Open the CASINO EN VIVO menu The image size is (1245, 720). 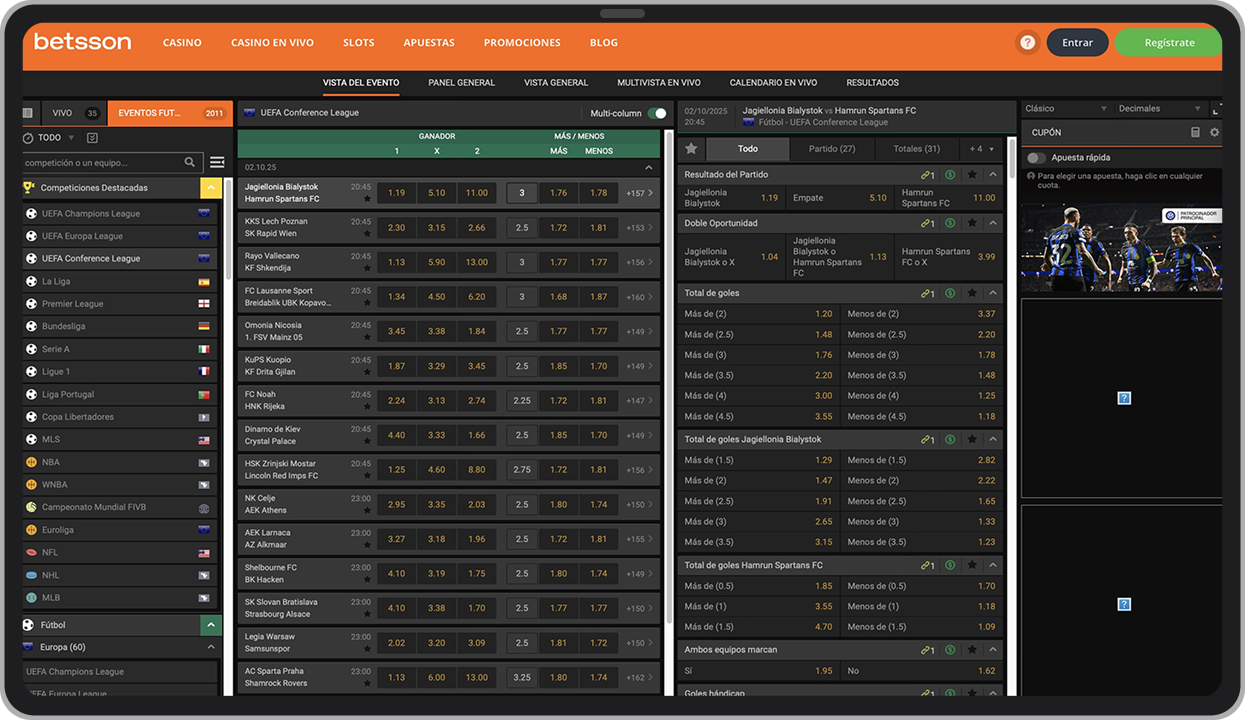tap(272, 43)
